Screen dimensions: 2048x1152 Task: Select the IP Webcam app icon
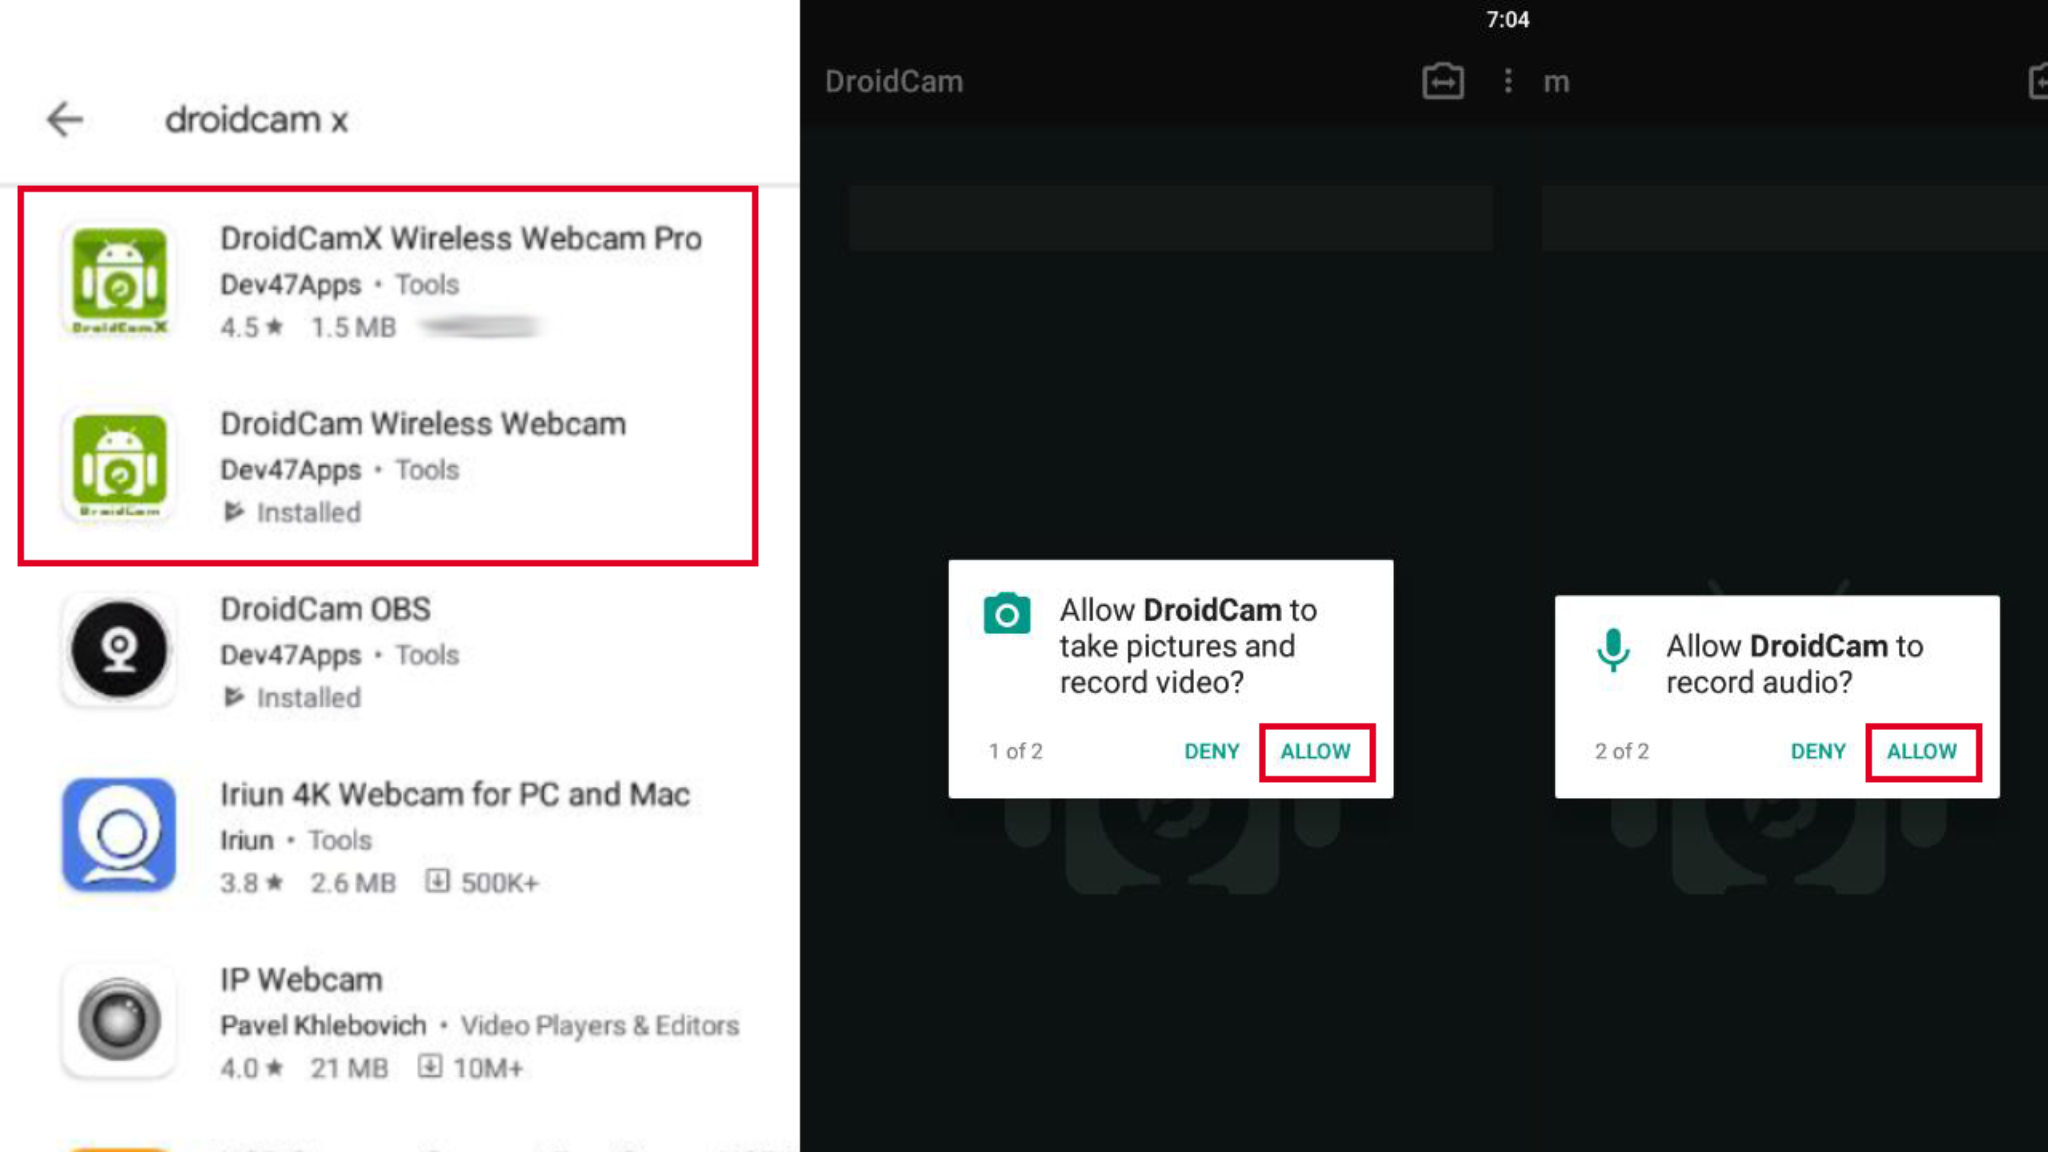[x=119, y=1020]
